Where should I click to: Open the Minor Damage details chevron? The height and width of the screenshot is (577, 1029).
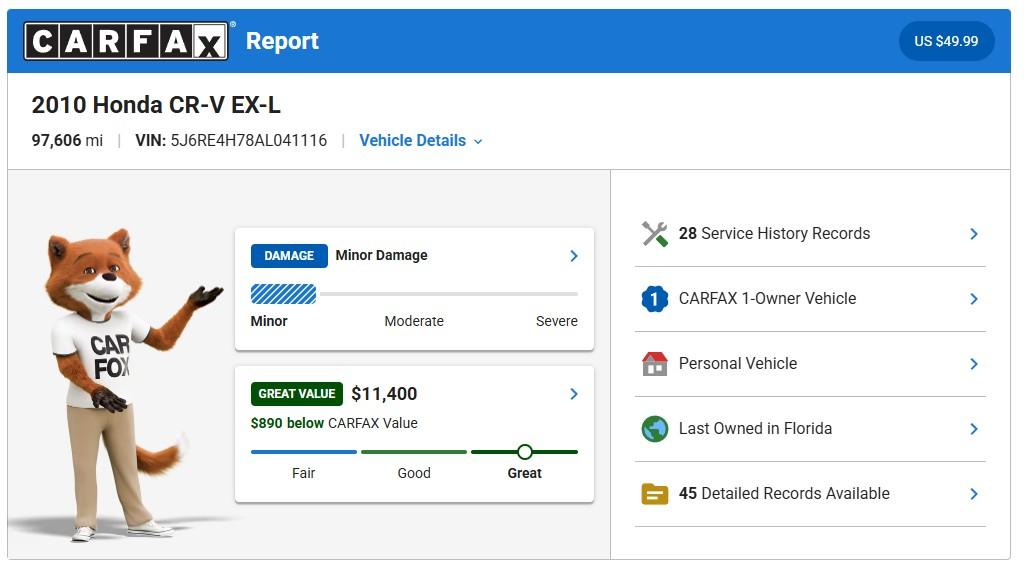coord(574,256)
